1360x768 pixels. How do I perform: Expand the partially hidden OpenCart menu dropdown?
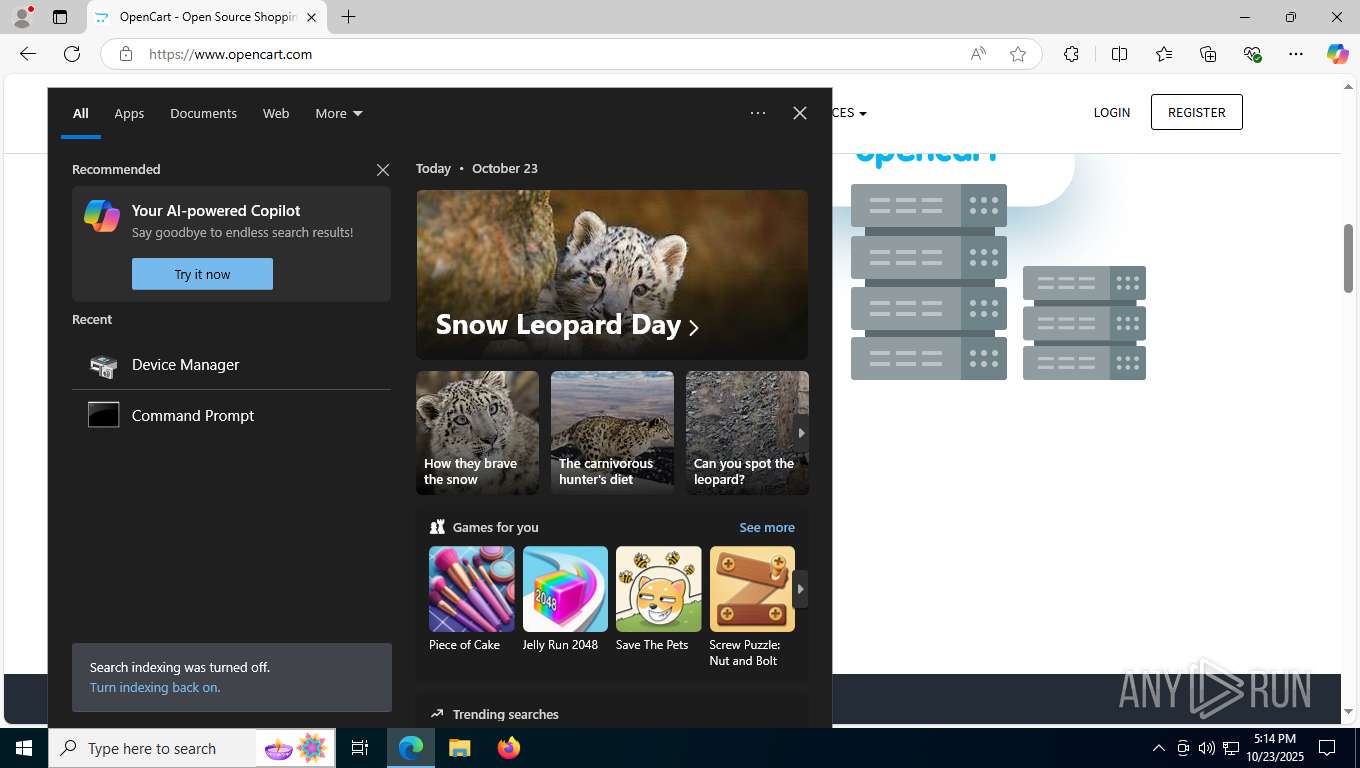pyautogui.click(x=849, y=113)
